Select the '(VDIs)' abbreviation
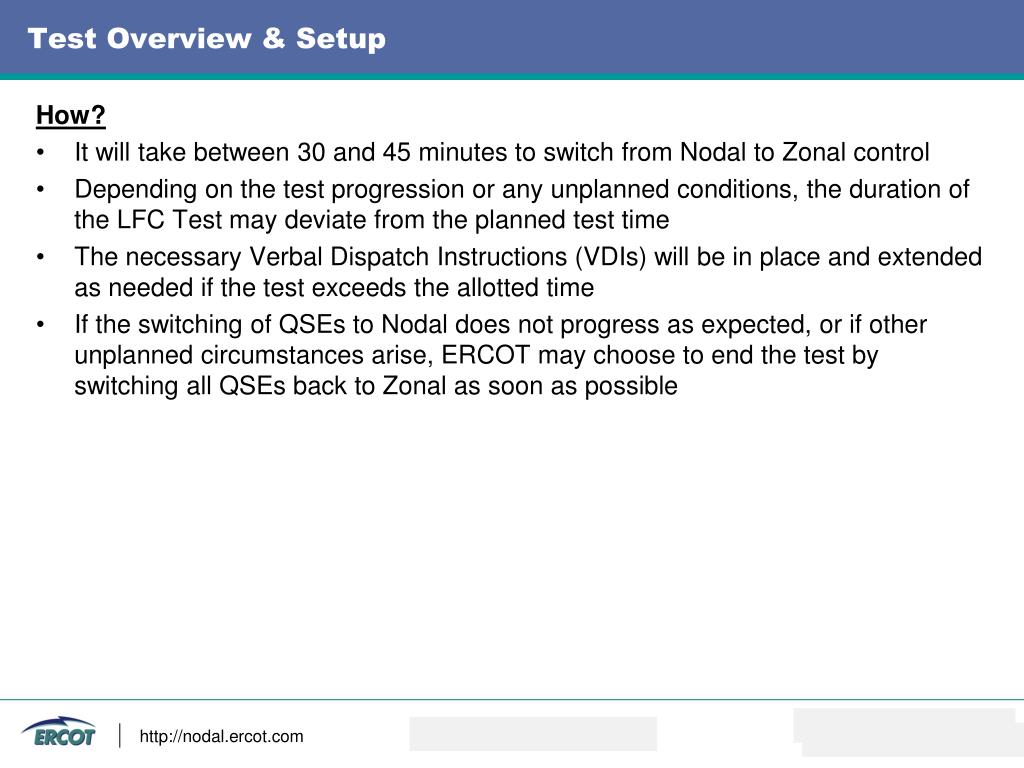The height and width of the screenshot is (768, 1024). [x=611, y=257]
